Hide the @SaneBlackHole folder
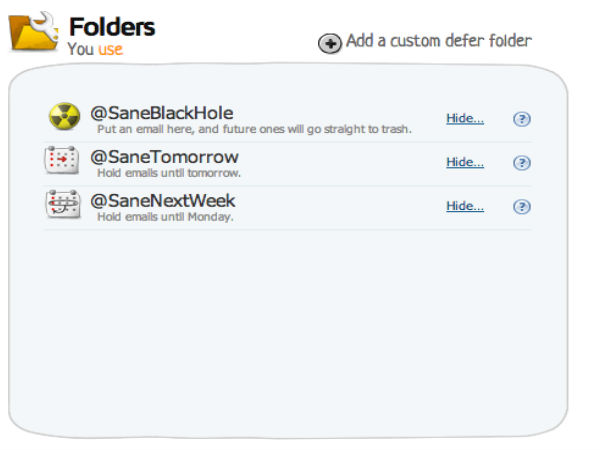 (x=465, y=119)
